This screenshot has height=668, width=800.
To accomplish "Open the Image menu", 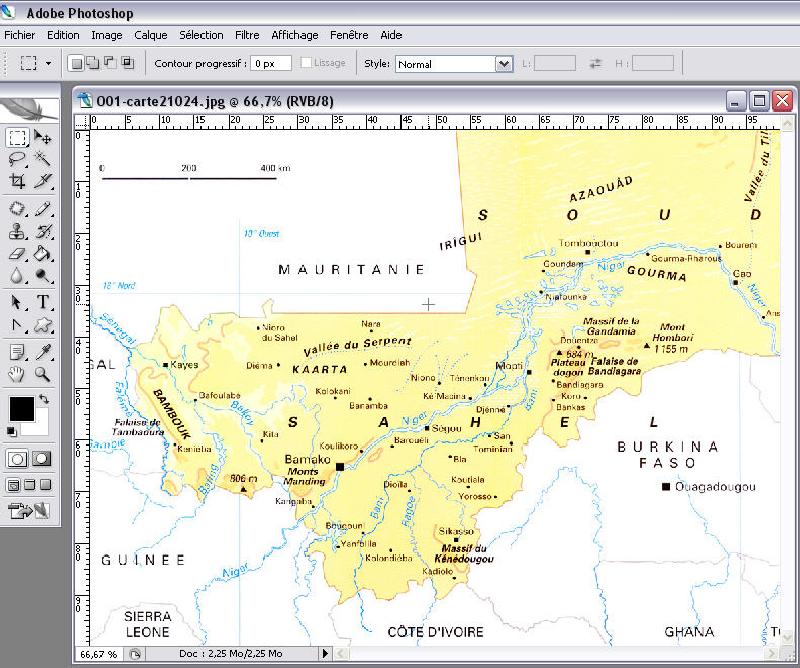I will click(x=107, y=35).
